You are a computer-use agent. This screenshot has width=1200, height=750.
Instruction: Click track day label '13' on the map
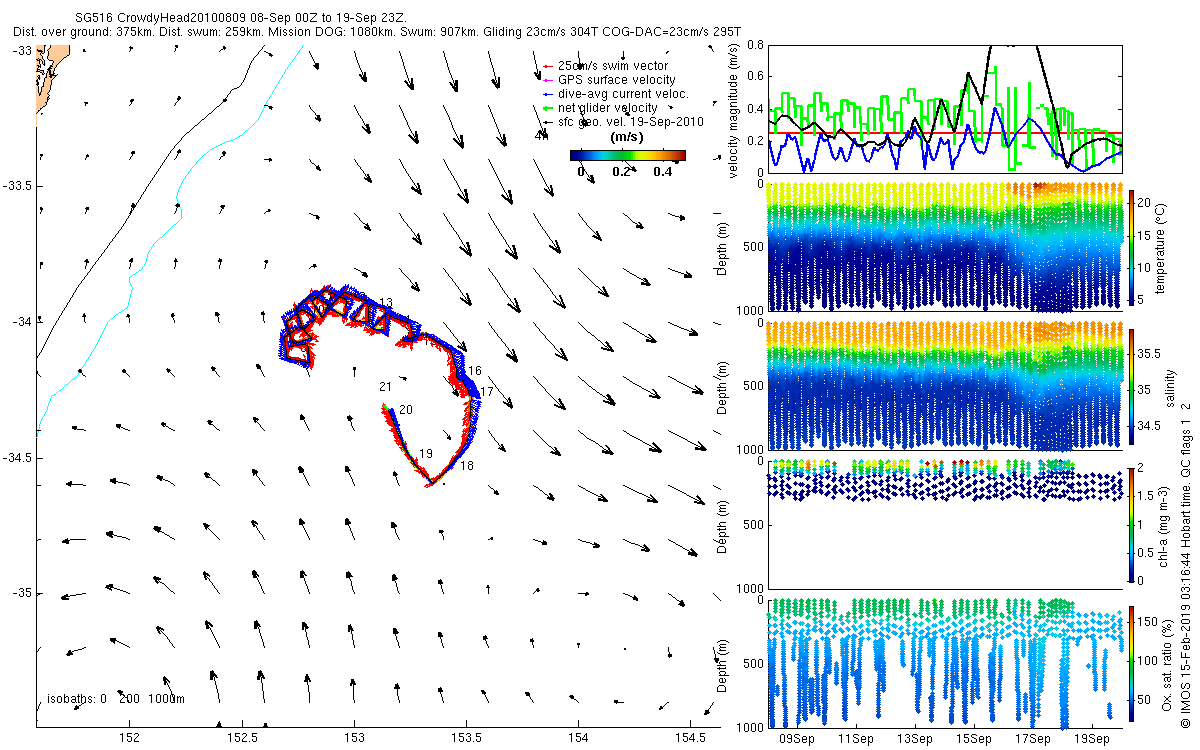386,303
